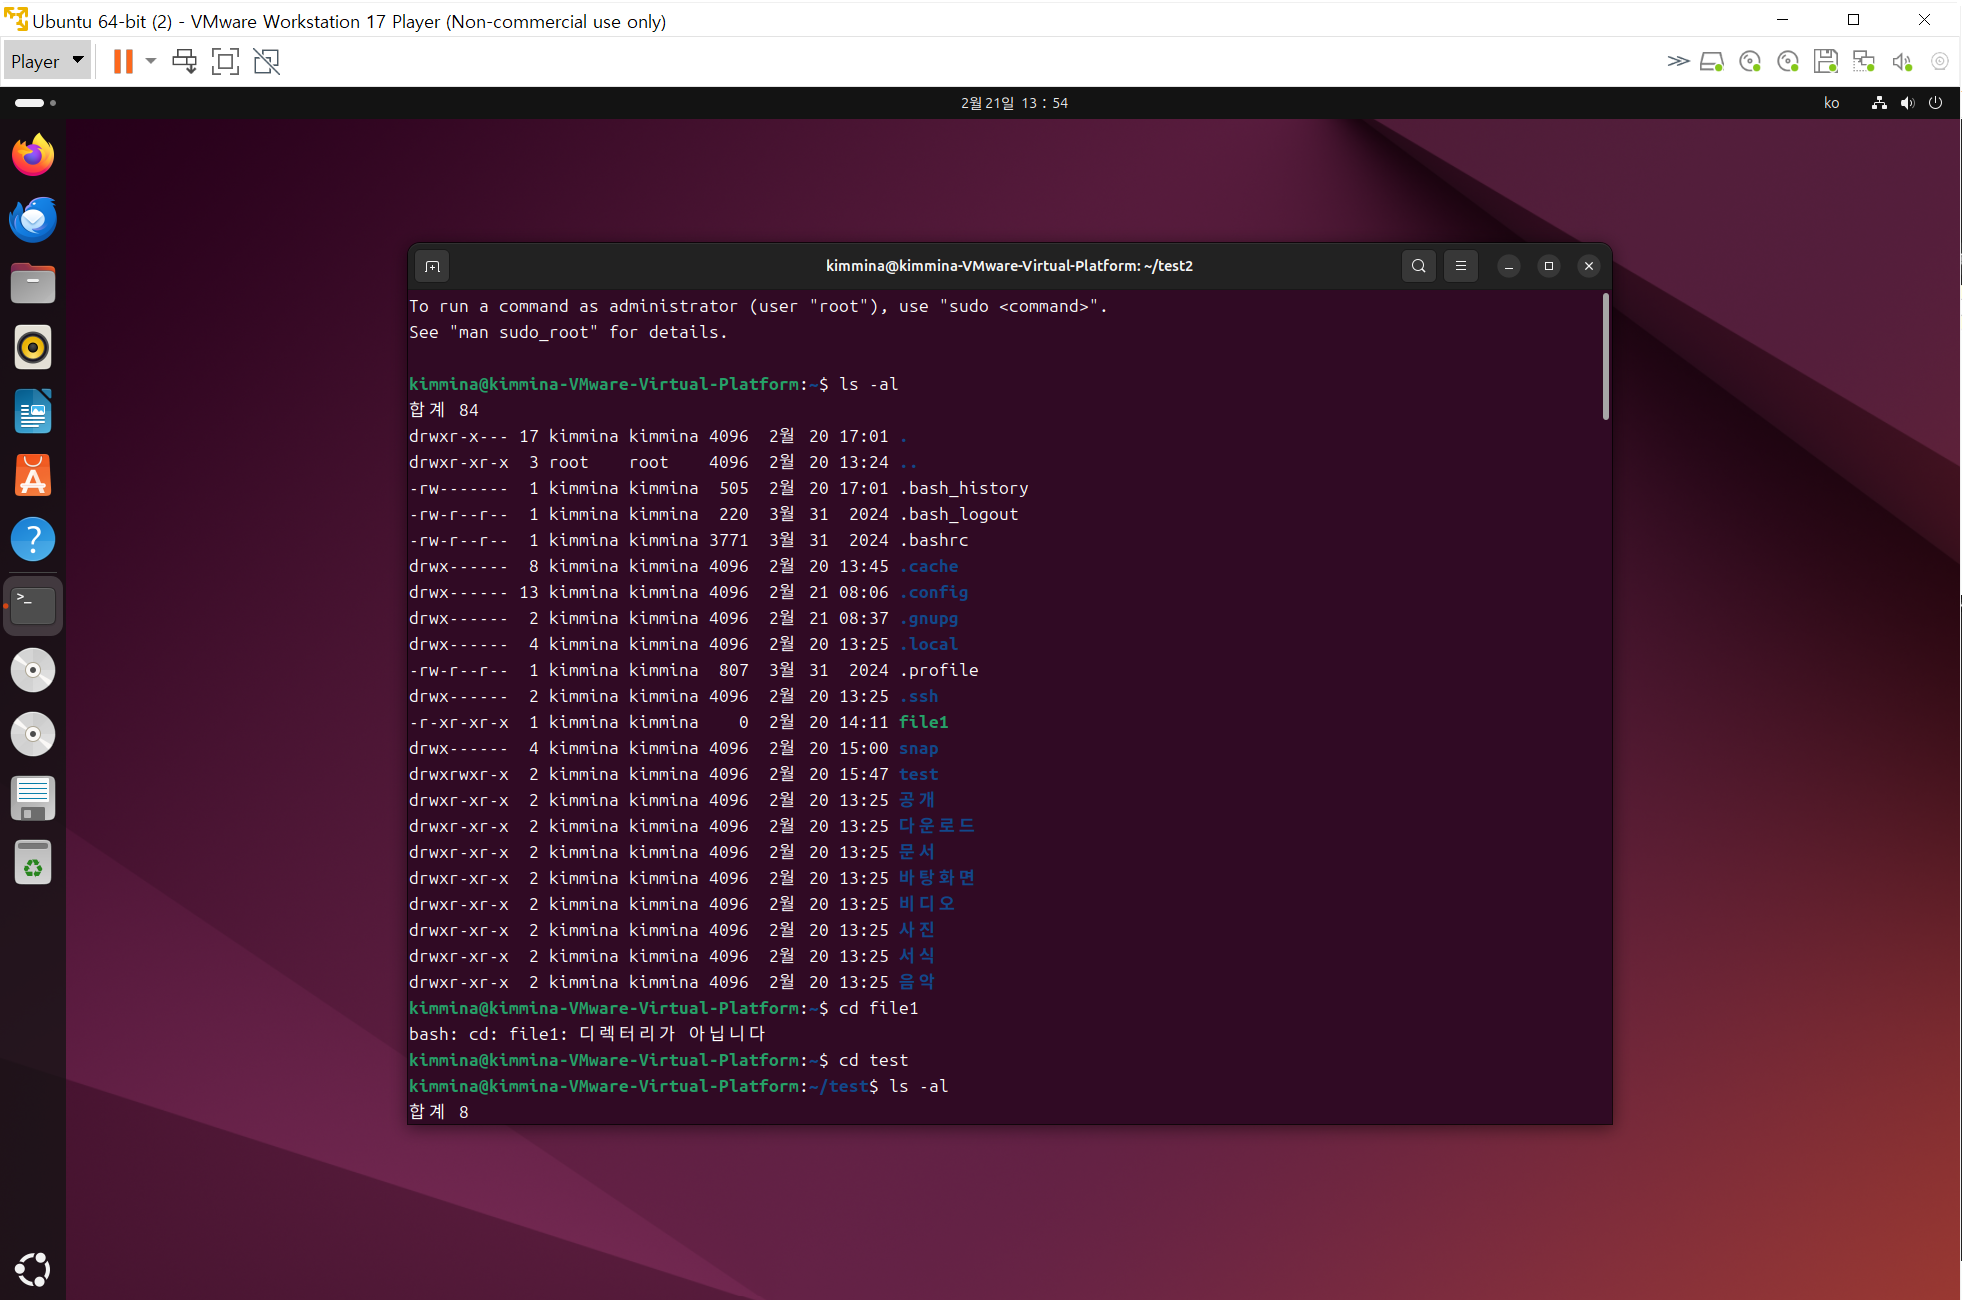The image size is (1962, 1300).
Task: Launch Rhythmbox music player
Action: click(x=33, y=347)
